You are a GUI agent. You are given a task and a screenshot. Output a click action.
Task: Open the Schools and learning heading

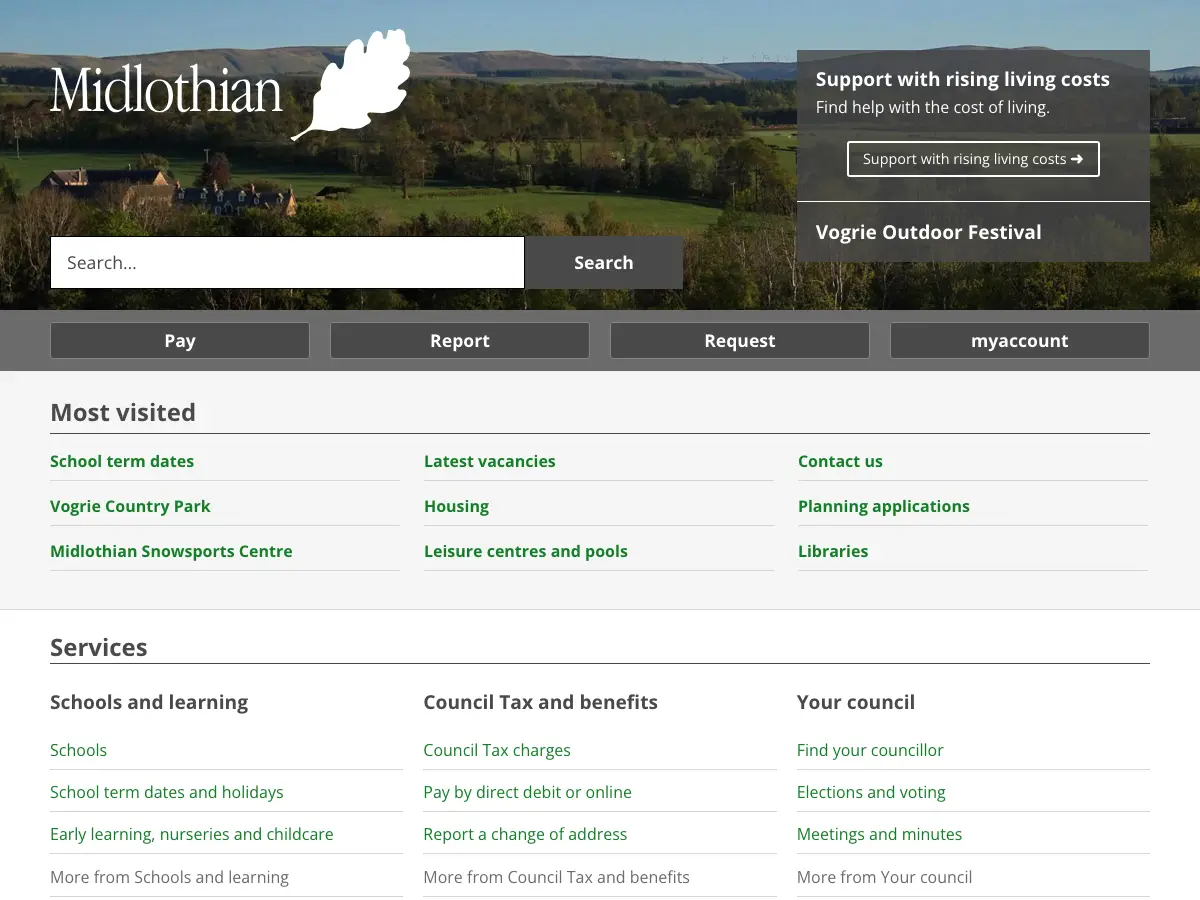pyautogui.click(x=149, y=702)
